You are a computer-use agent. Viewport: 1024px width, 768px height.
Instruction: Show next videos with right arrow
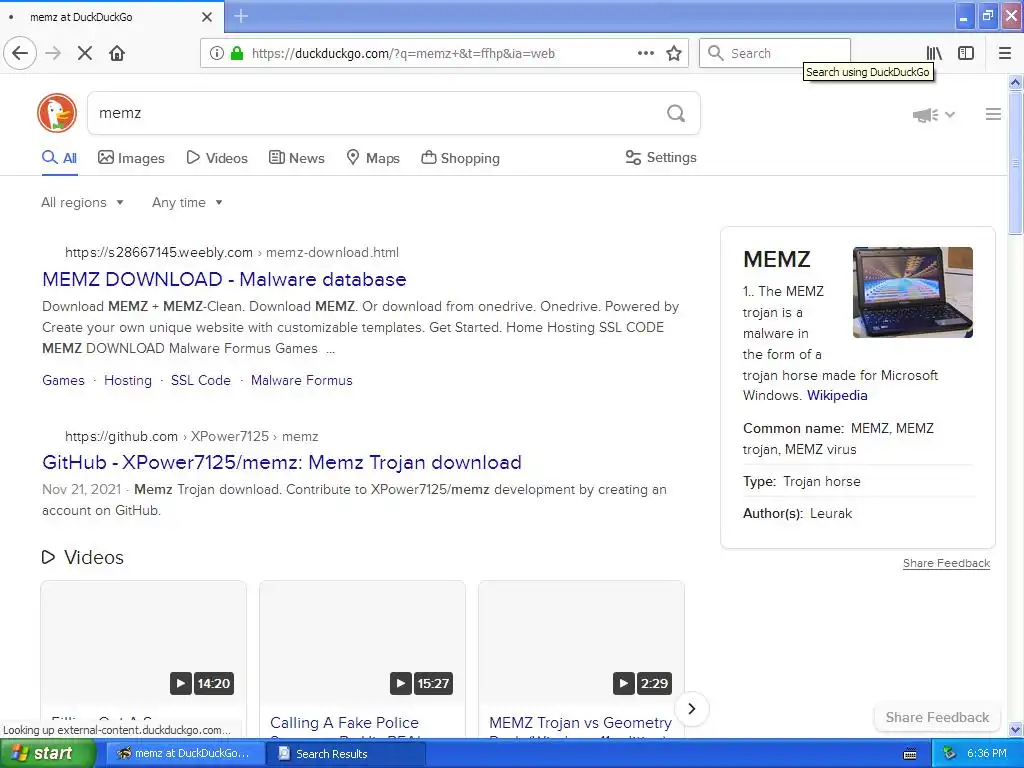pyautogui.click(x=692, y=709)
